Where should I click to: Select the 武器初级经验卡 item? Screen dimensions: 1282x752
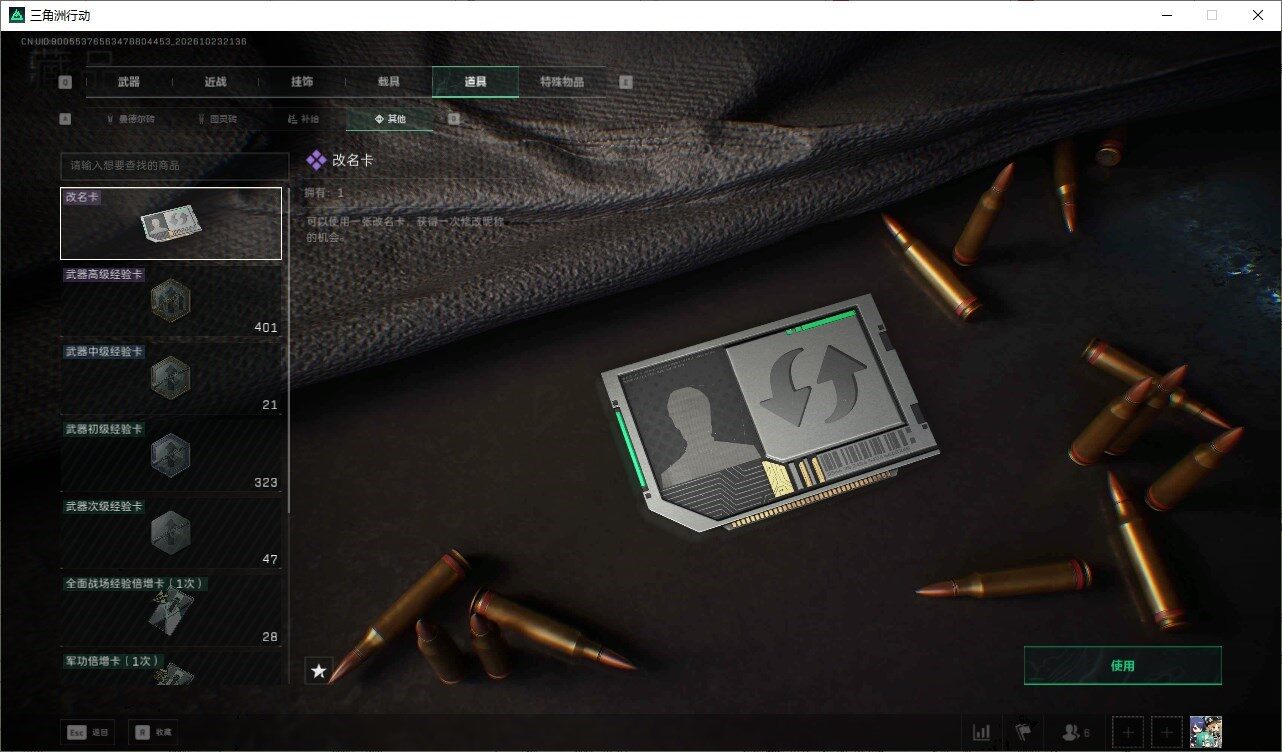click(171, 456)
